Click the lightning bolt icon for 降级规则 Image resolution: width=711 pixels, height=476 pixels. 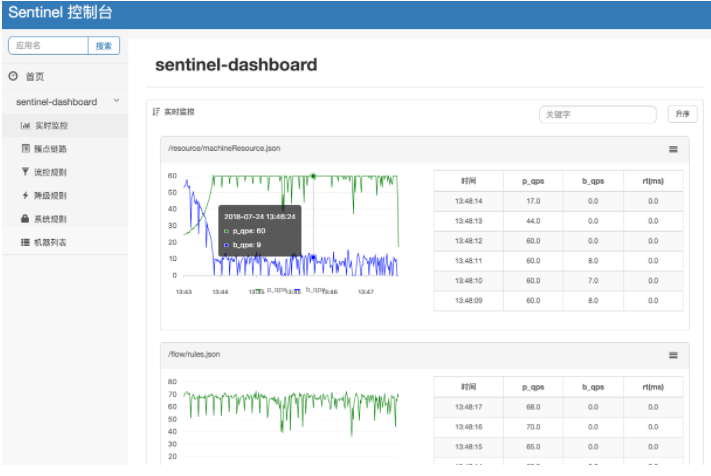(25, 195)
